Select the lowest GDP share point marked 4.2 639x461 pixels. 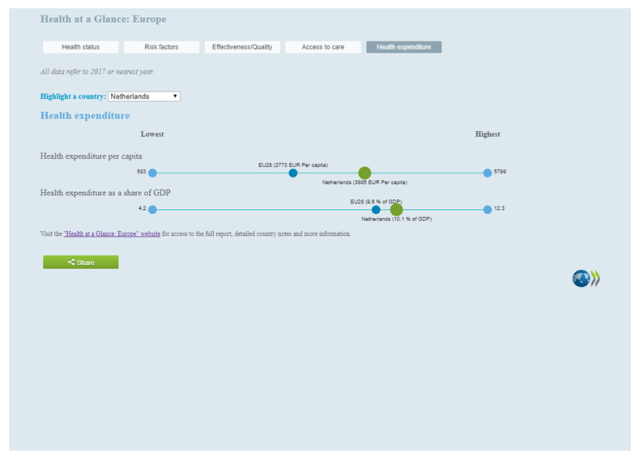coord(152,210)
